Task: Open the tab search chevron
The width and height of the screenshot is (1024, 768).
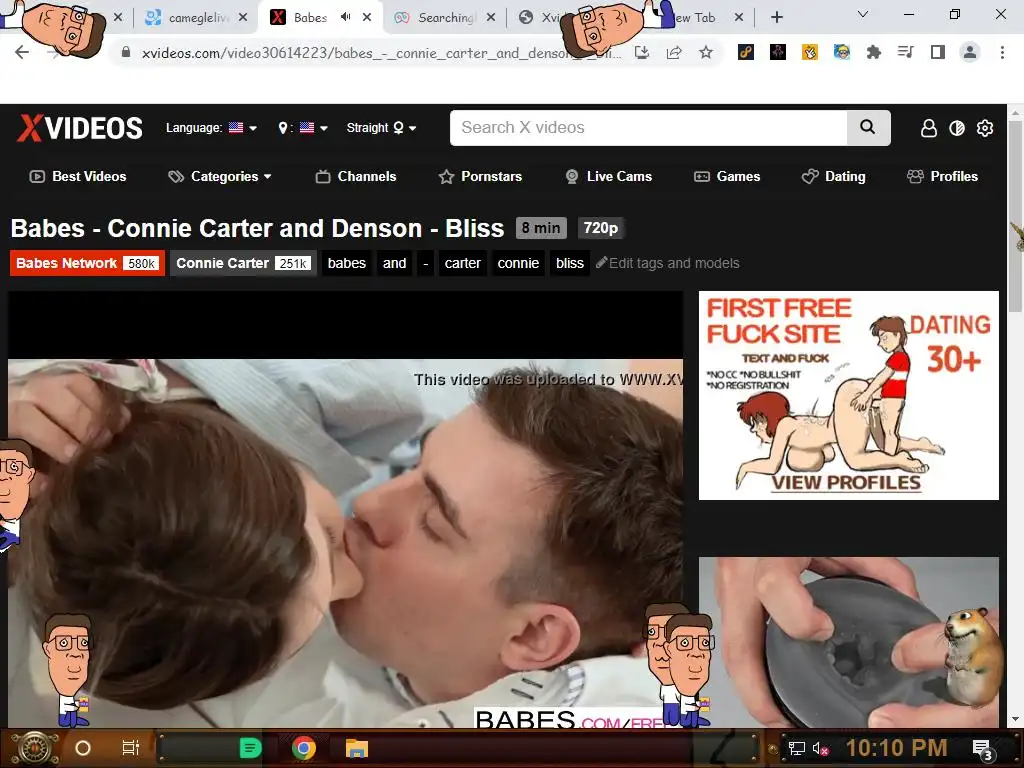Action: (x=863, y=14)
